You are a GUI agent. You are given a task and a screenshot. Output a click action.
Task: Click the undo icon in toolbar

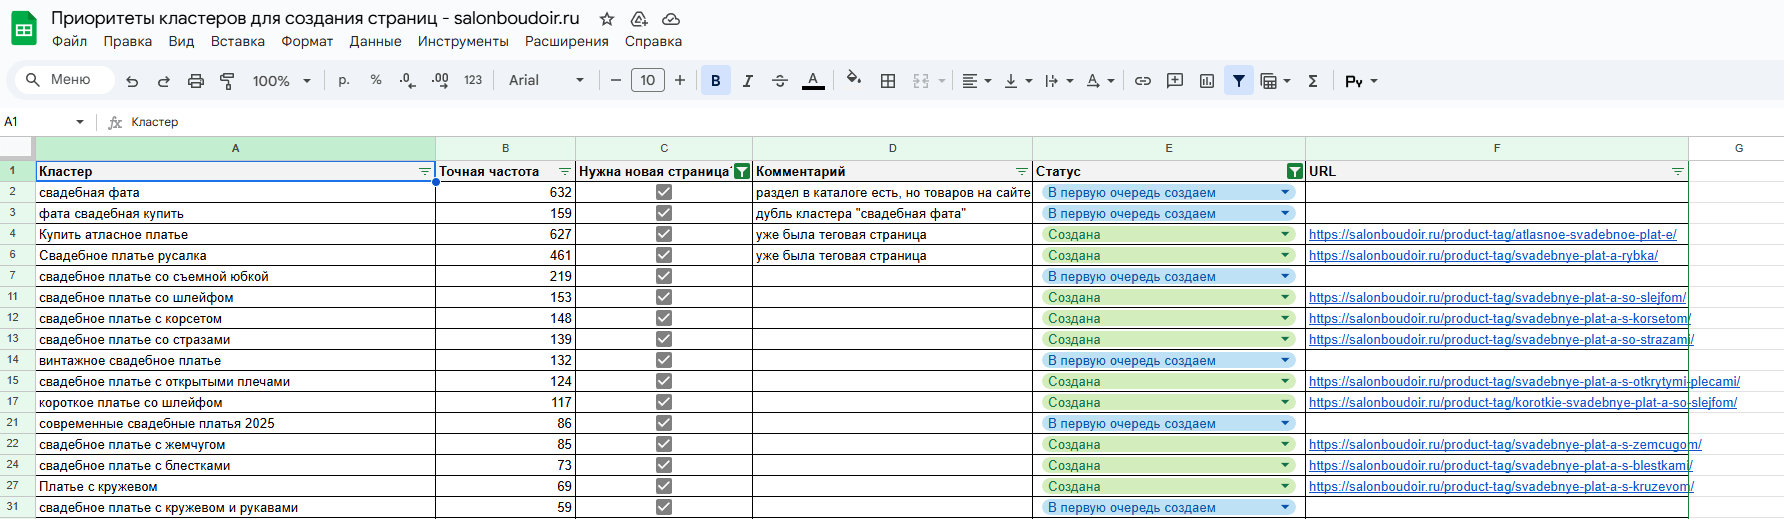[x=132, y=81]
